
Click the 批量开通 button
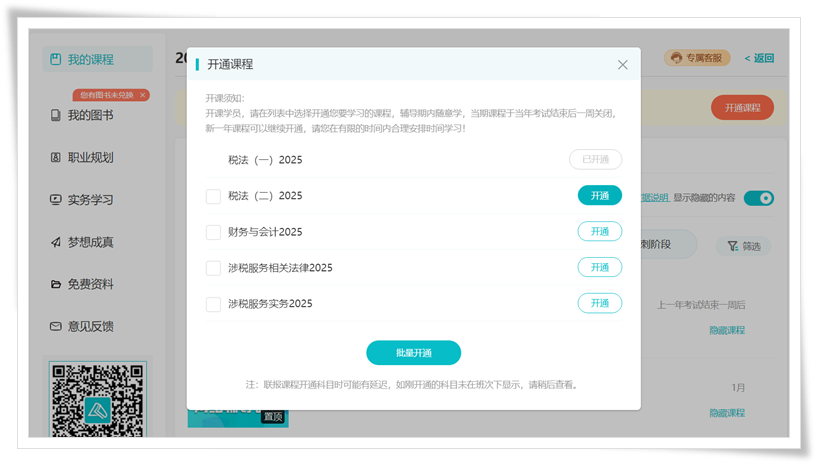coord(413,353)
